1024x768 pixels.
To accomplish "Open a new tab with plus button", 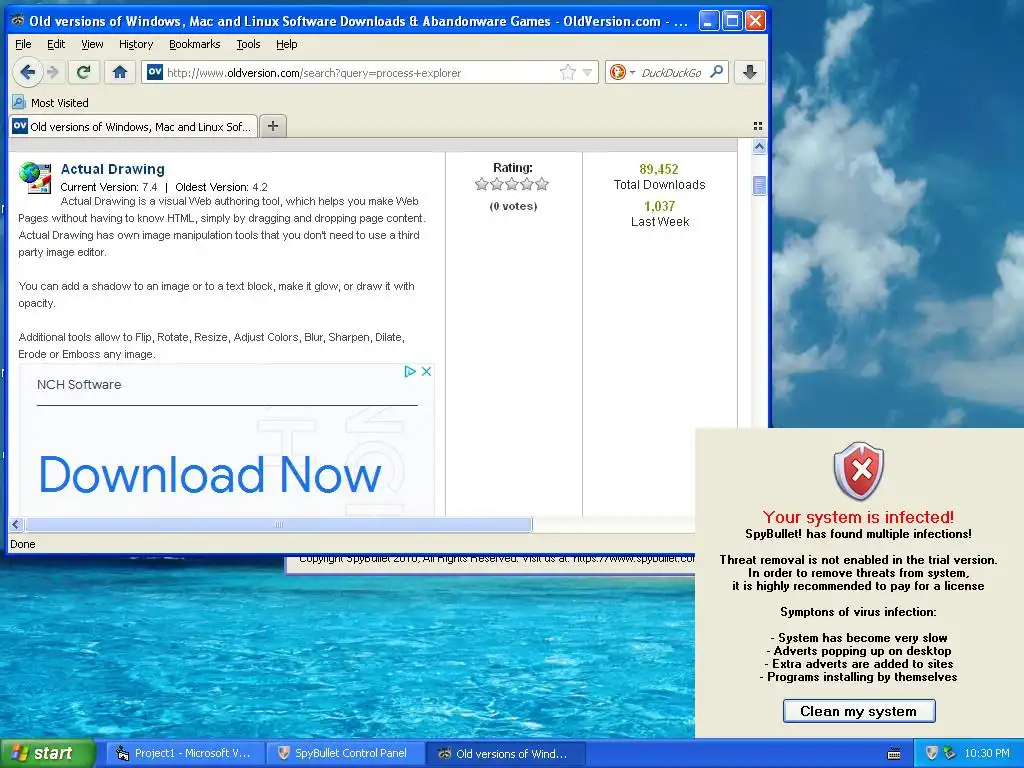I will click(x=273, y=126).
